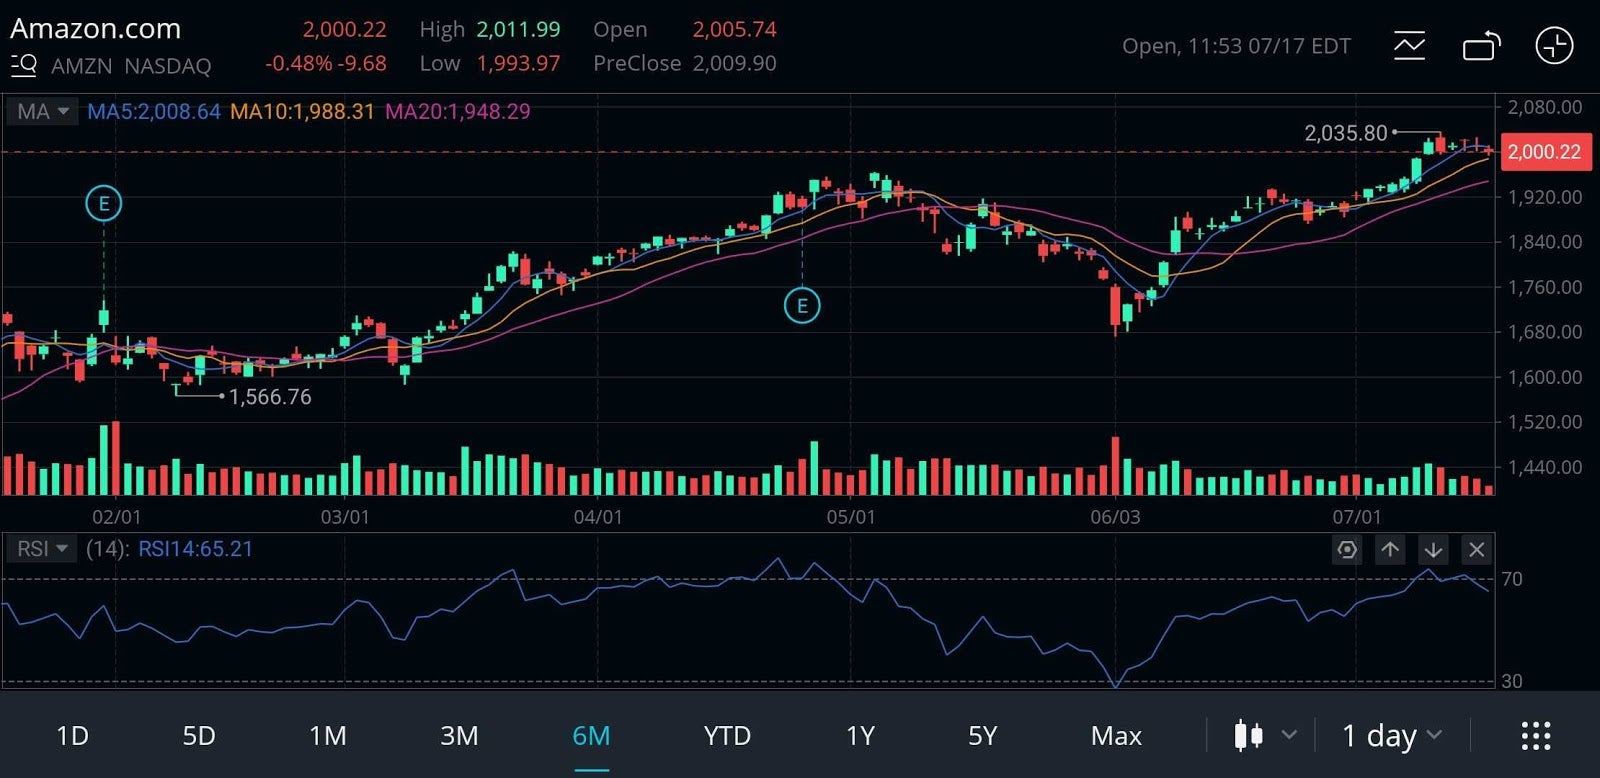Select the 1M time range
This screenshot has height=778, width=1600.
pyautogui.click(x=327, y=736)
